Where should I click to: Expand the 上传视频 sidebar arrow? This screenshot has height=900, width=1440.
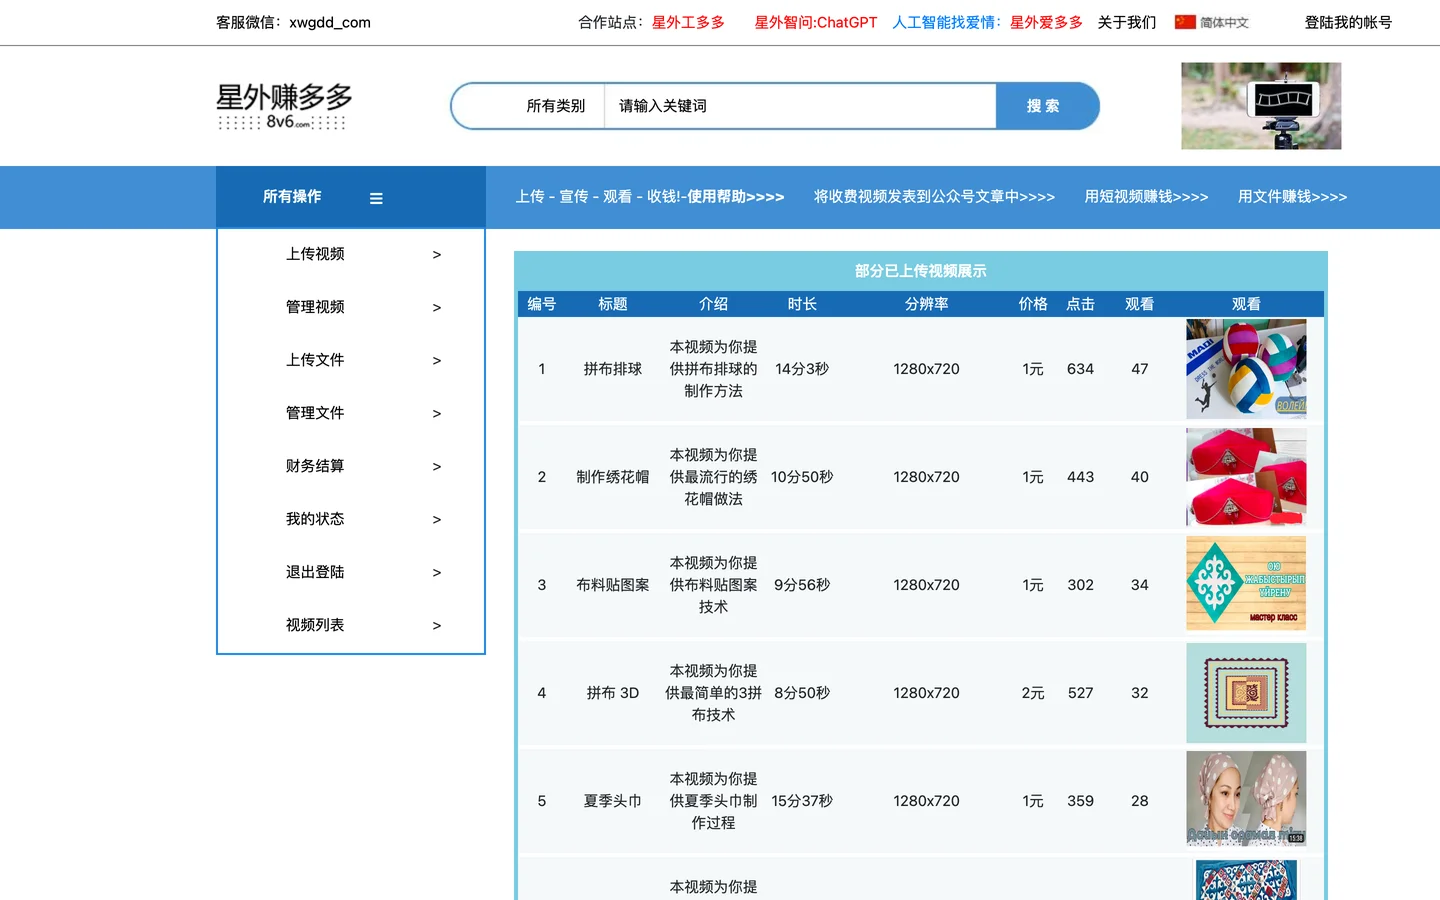[x=436, y=255]
